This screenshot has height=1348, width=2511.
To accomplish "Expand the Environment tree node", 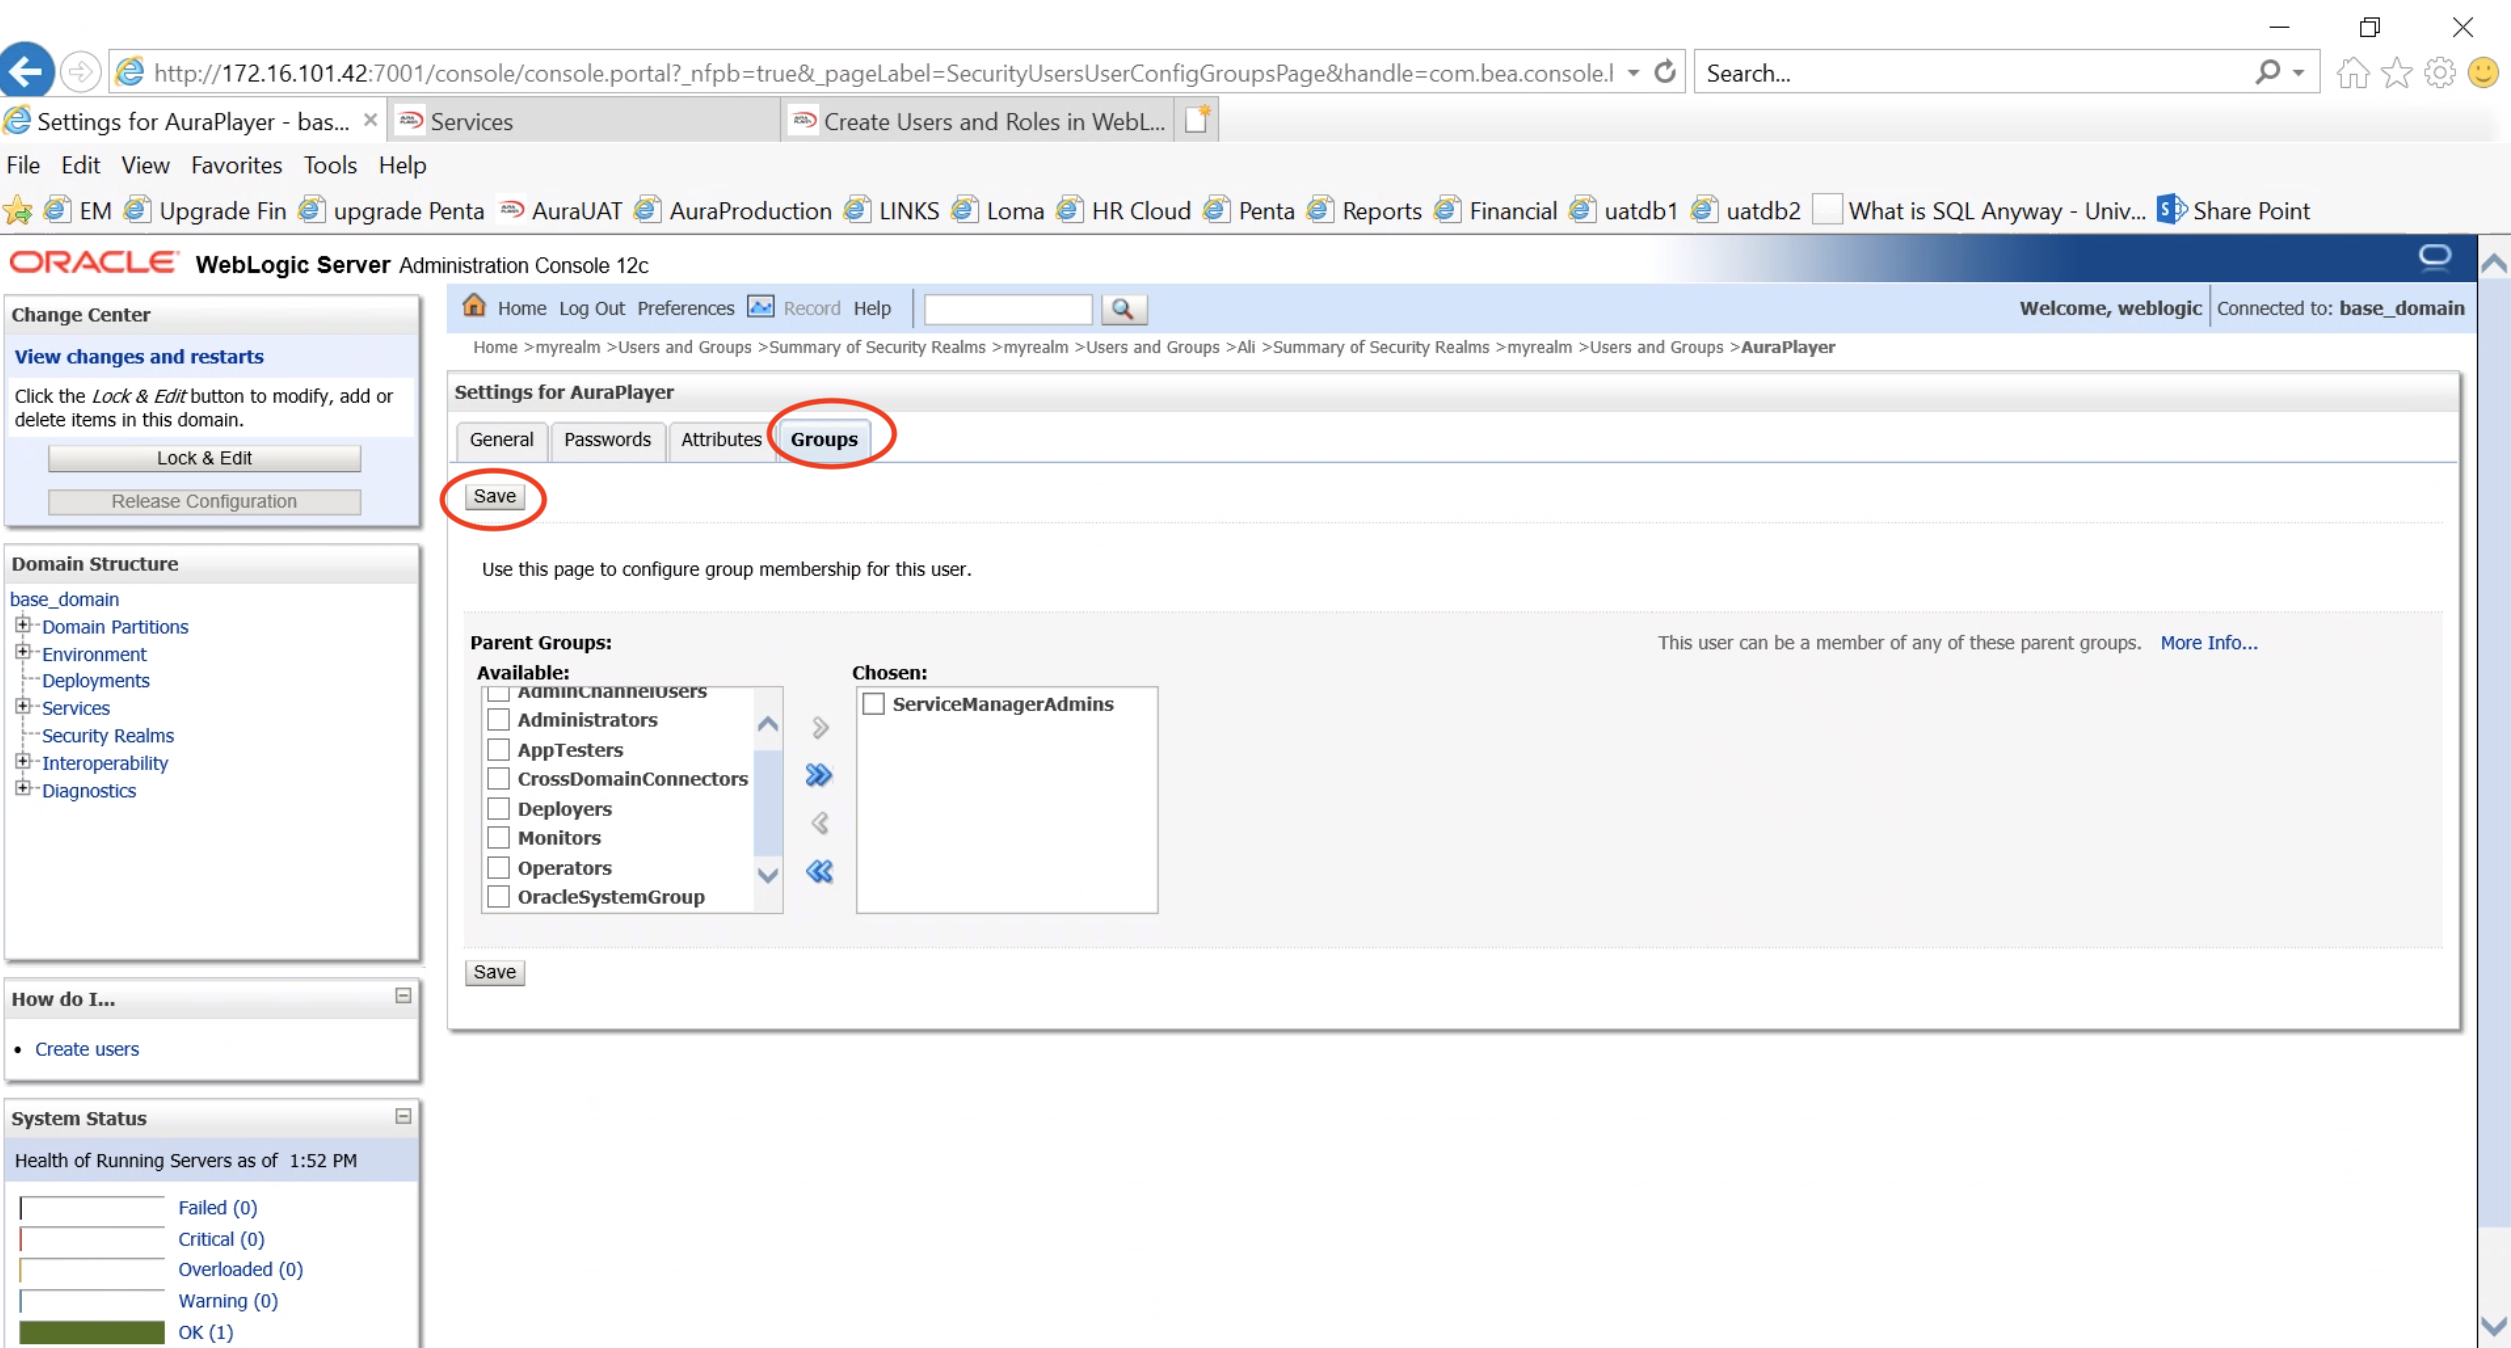I will (x=22, y=652).
